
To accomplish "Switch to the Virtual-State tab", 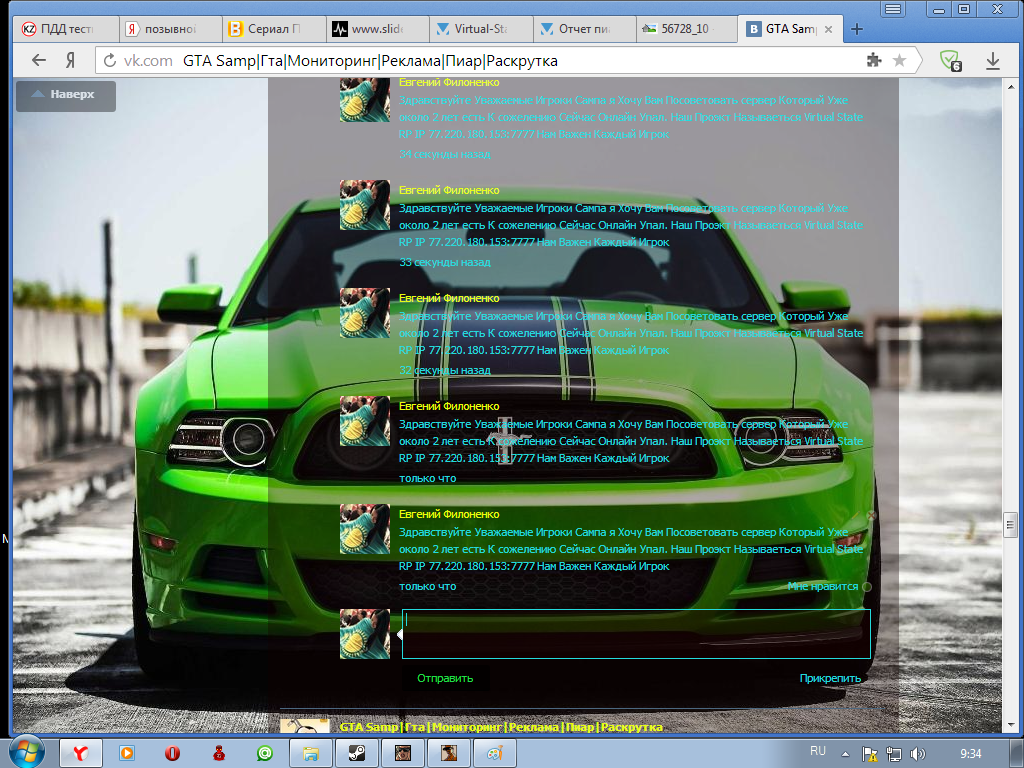I will click(481, 29).
